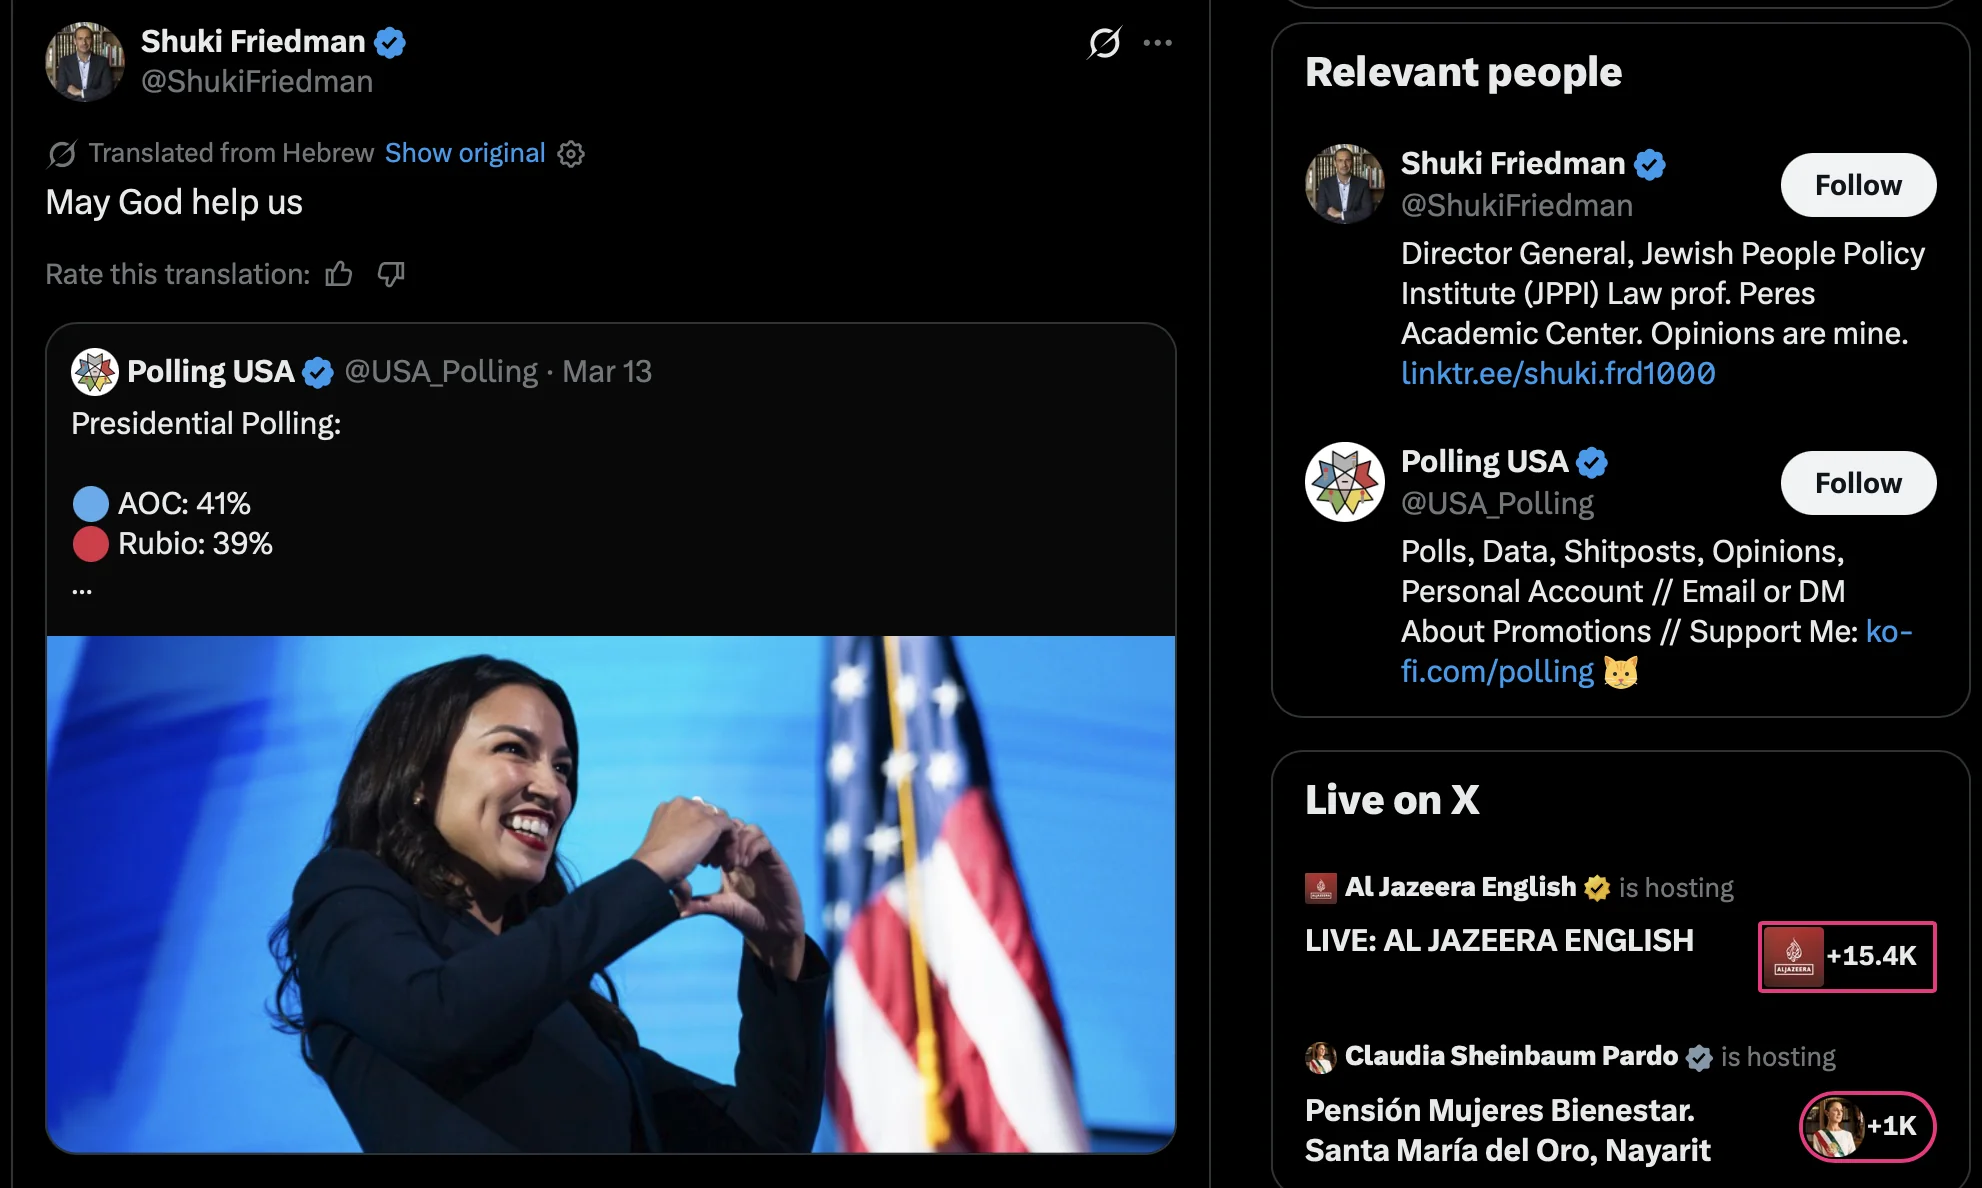Click @USA_Polling handle in quoted post

(x=441, y=372)
